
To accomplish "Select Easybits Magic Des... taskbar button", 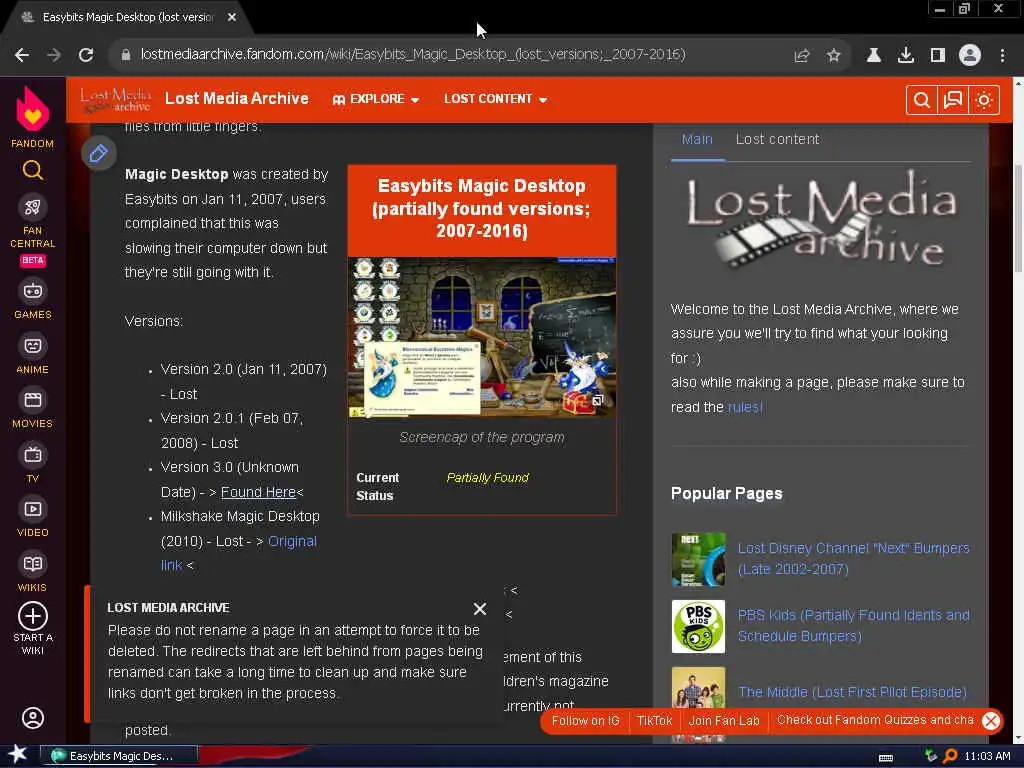I will click(120, 756).
